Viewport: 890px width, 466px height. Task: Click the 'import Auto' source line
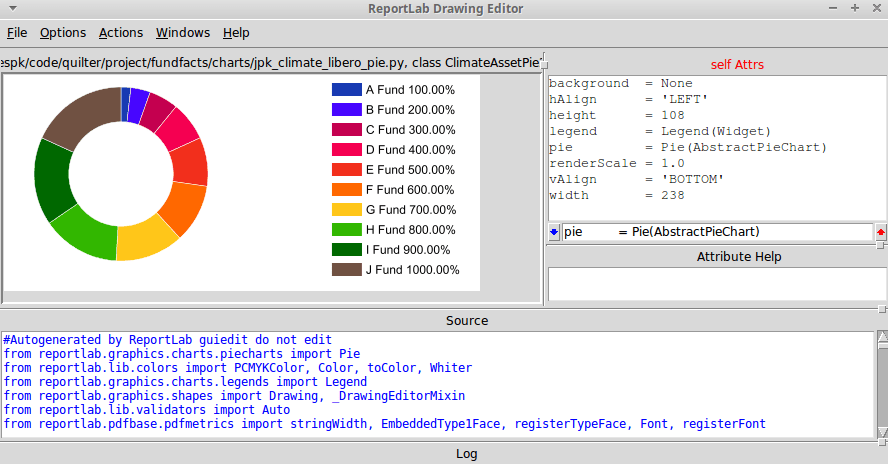click(146, 410)
